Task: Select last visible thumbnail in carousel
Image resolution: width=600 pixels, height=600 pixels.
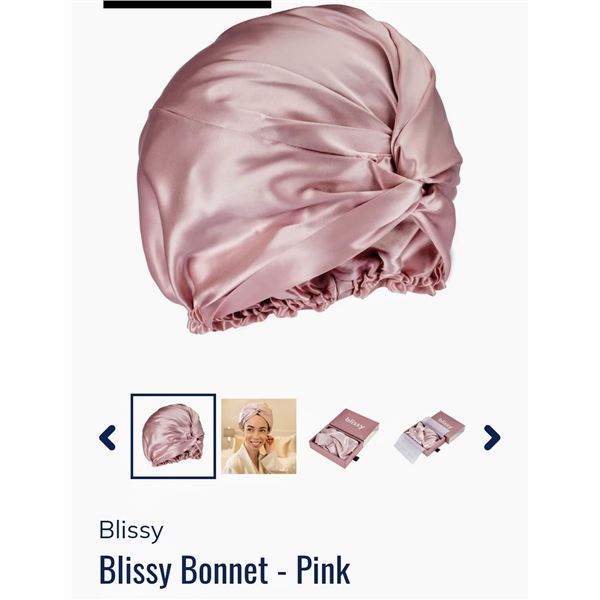Action: point(430,436)
